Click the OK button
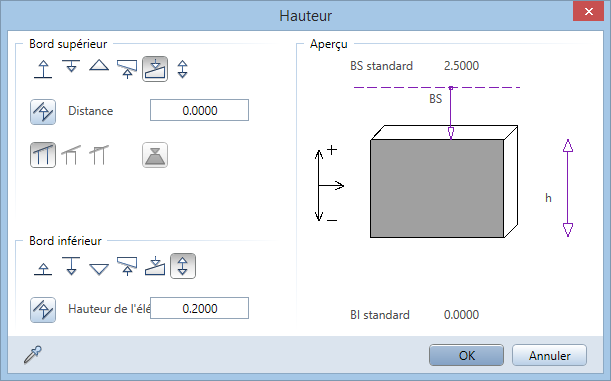 click(x=466, y=355)
